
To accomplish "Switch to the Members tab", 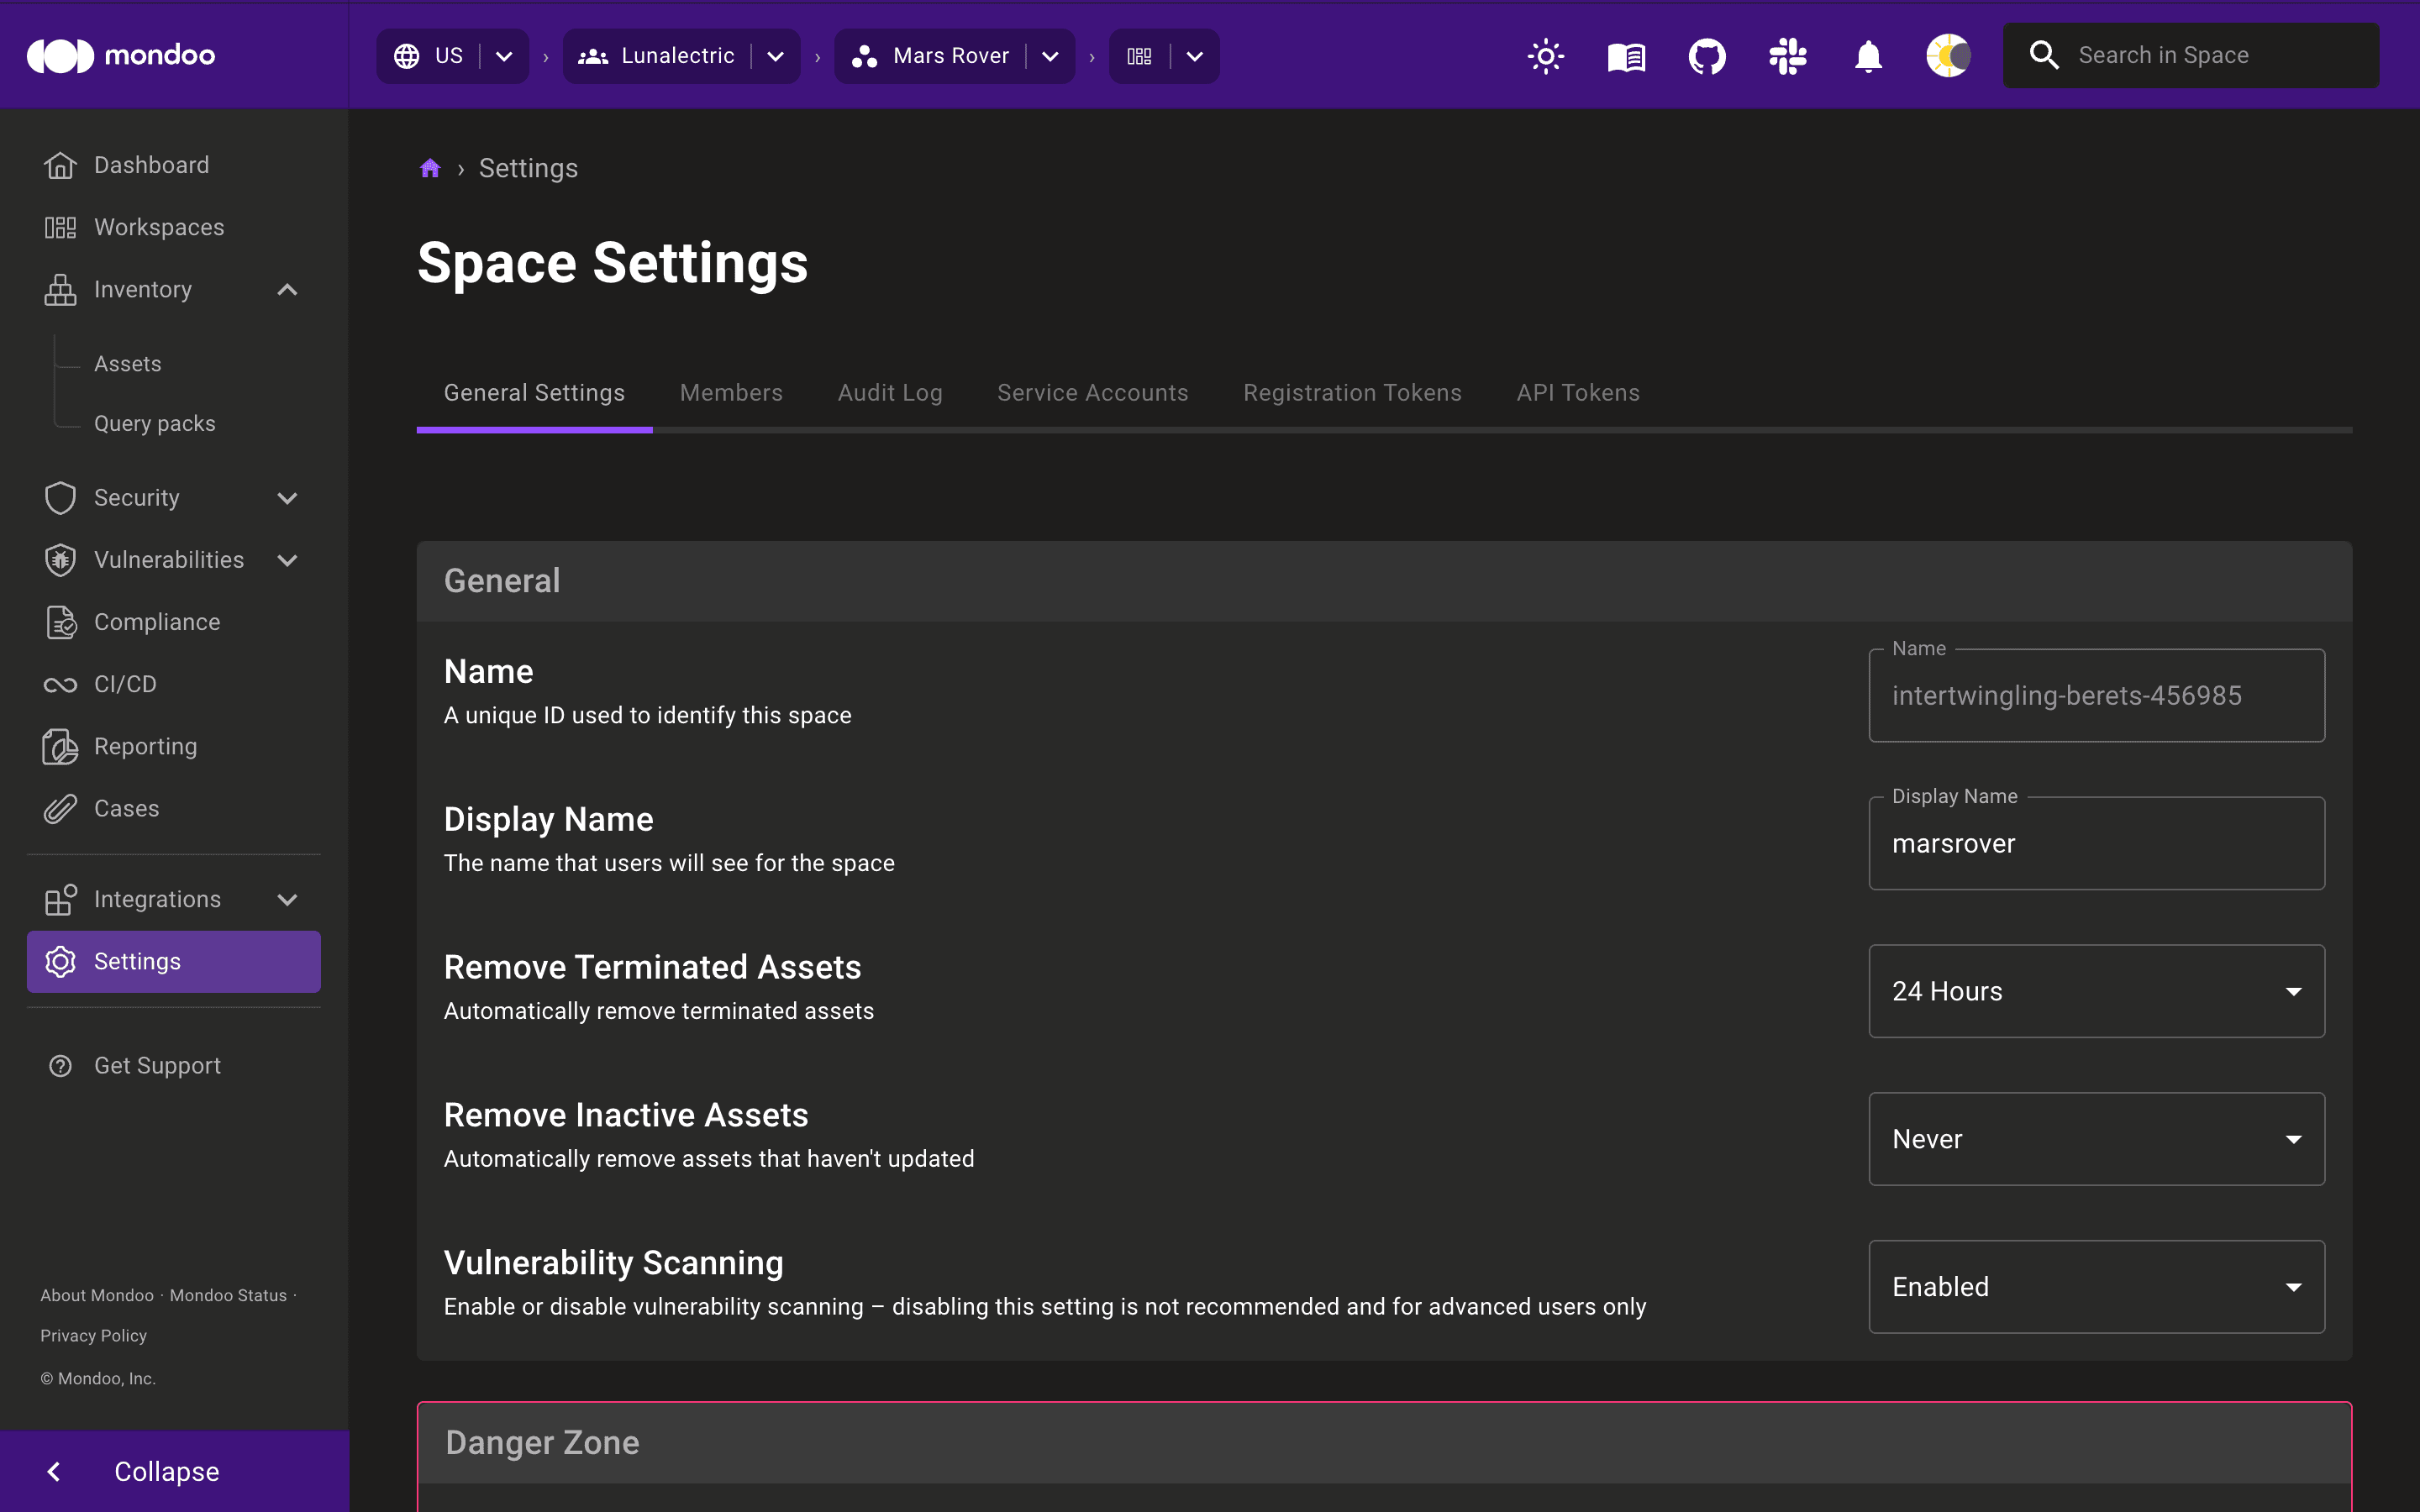I will 730,392.
